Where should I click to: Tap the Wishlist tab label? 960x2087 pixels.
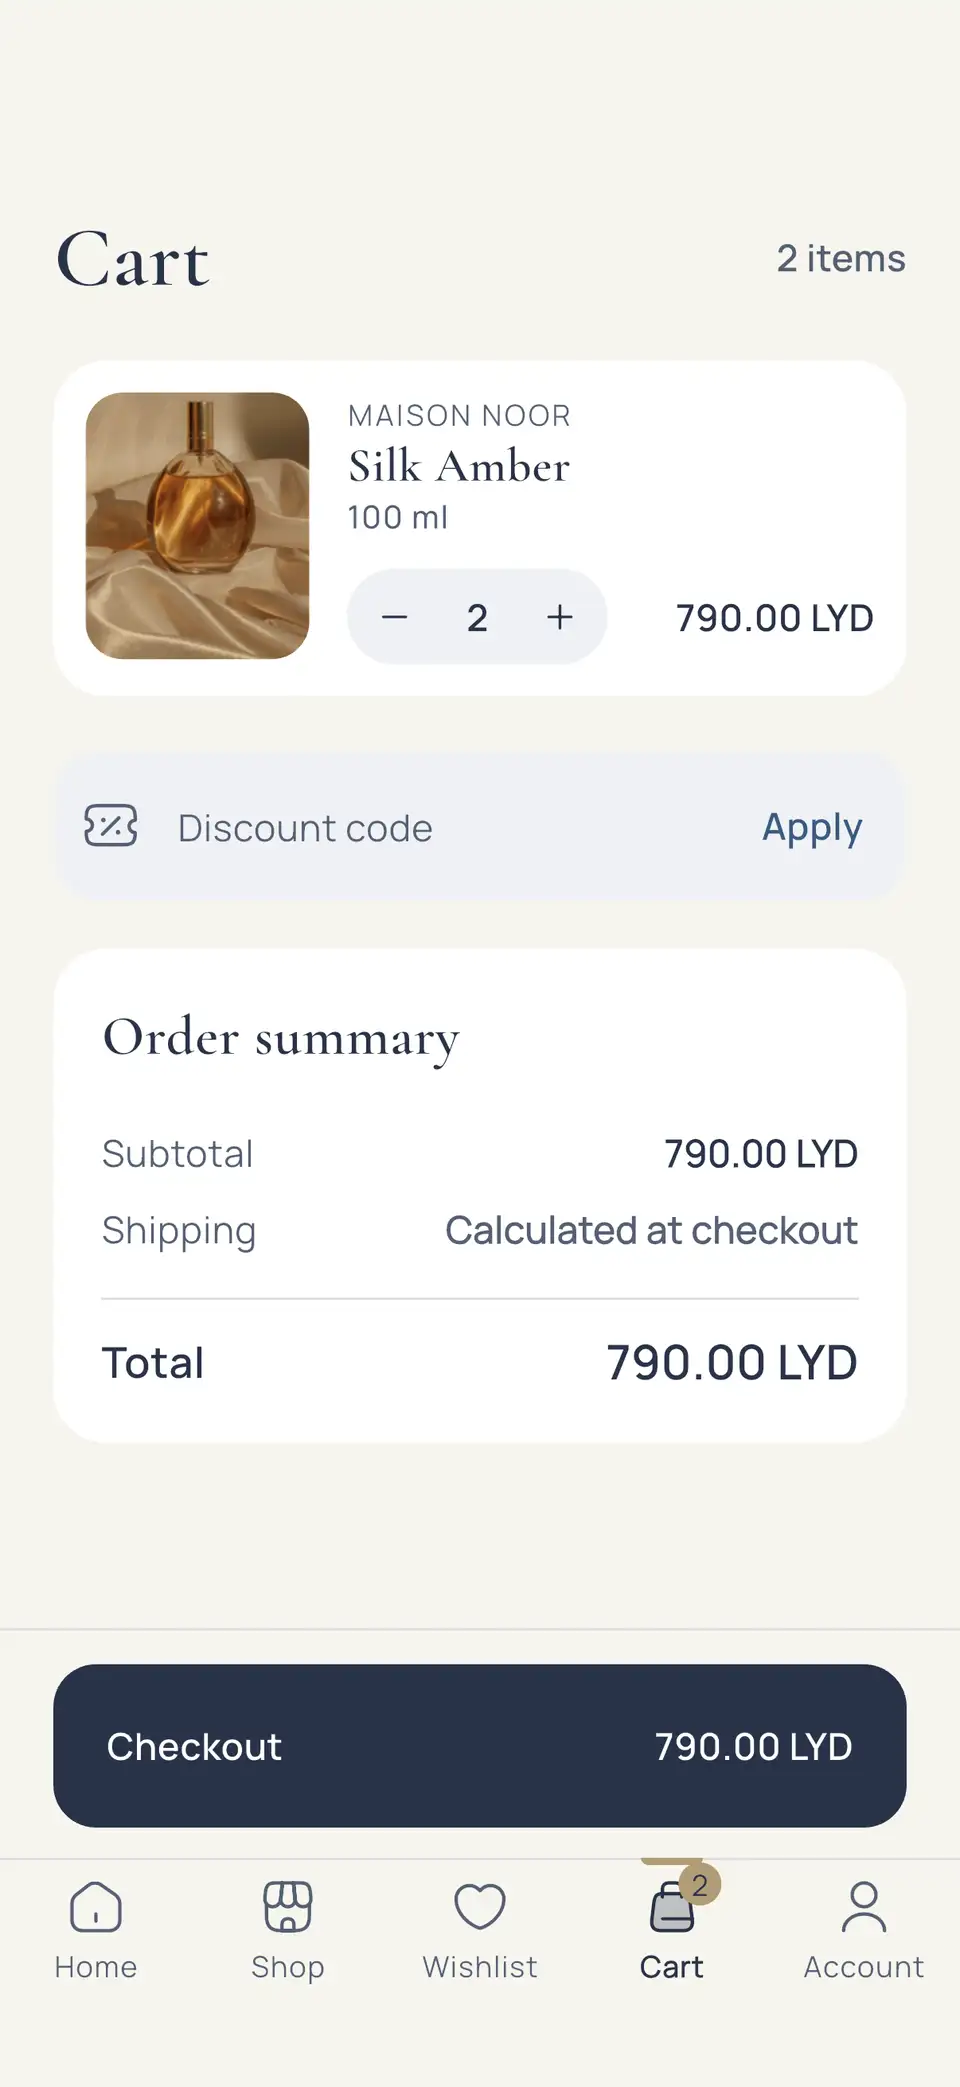(480, 1967)
